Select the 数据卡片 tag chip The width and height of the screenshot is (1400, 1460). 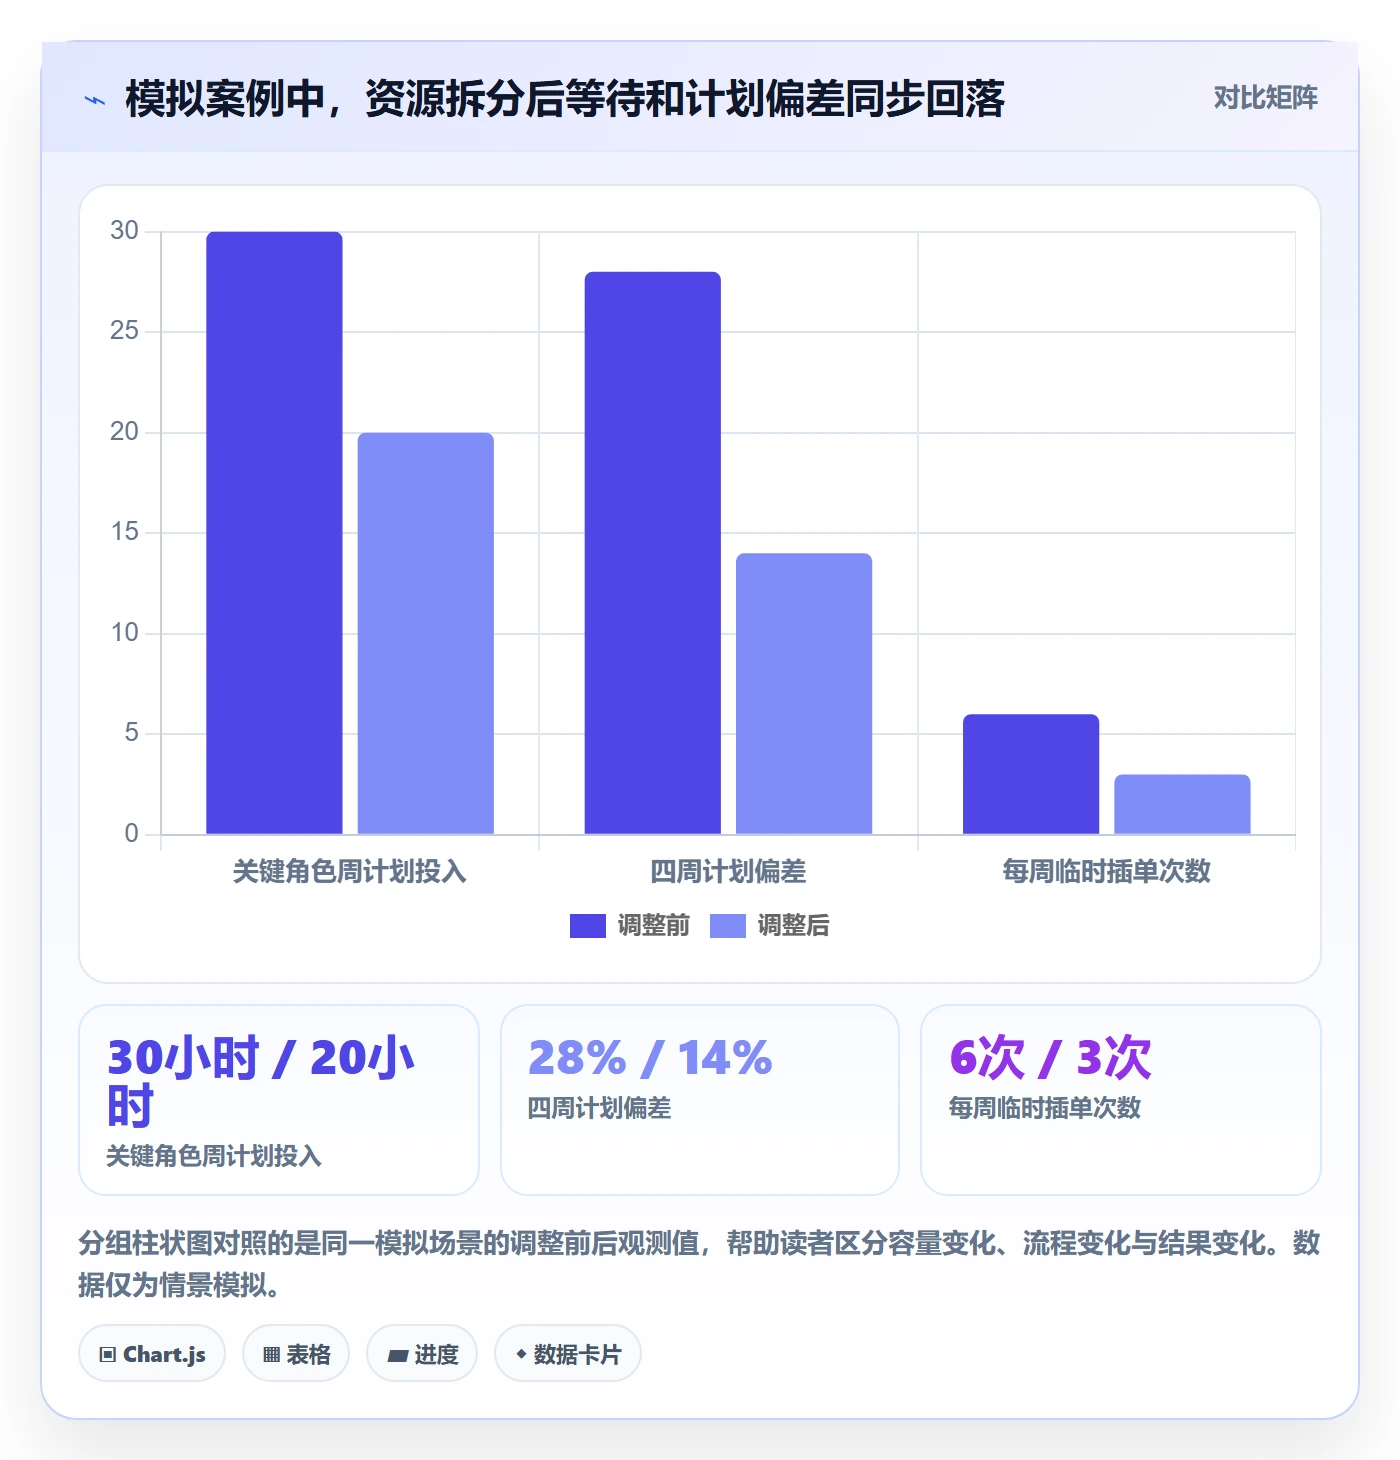568,1354
